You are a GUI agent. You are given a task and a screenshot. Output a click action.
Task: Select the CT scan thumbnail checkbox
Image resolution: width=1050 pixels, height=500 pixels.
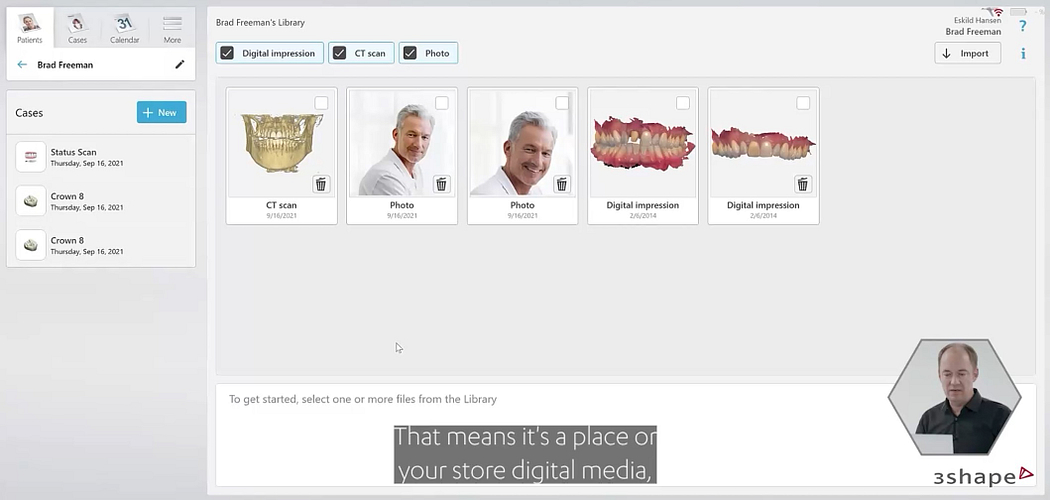[321, 103]
